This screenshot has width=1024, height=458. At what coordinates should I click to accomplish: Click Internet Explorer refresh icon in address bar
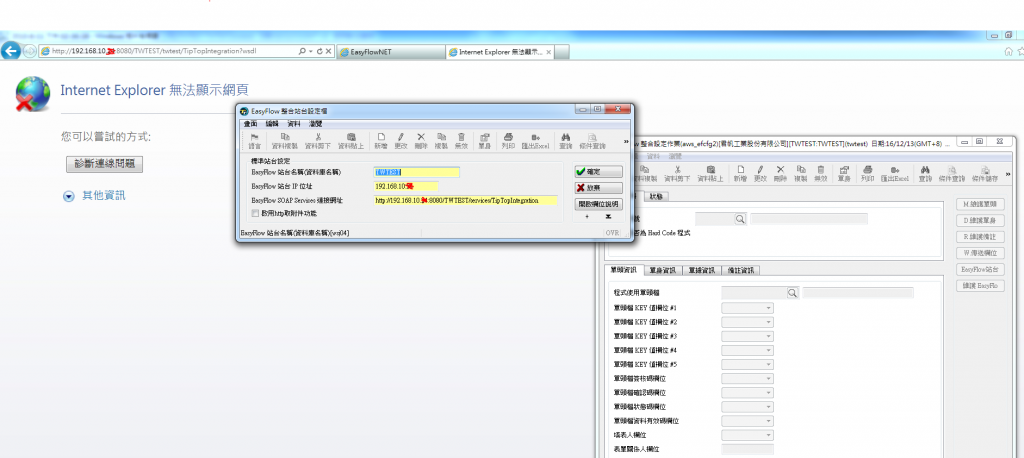tap(319, 51)
